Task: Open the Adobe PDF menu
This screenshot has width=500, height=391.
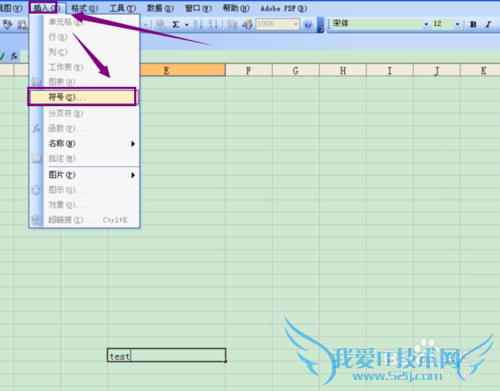Action: pyautogui.click(x=284, y=8)
